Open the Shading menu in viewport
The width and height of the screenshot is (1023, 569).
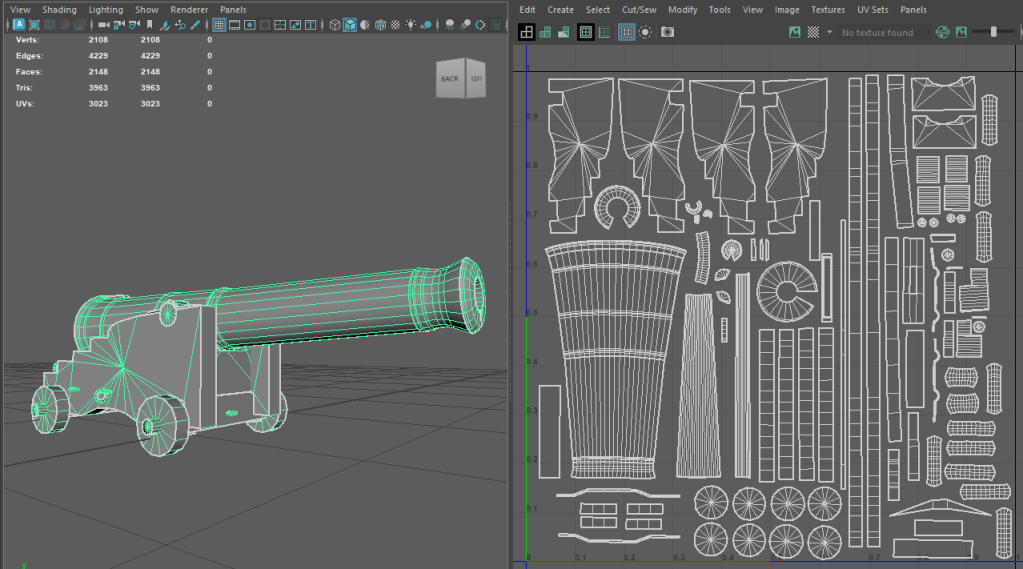coord(59,9)
